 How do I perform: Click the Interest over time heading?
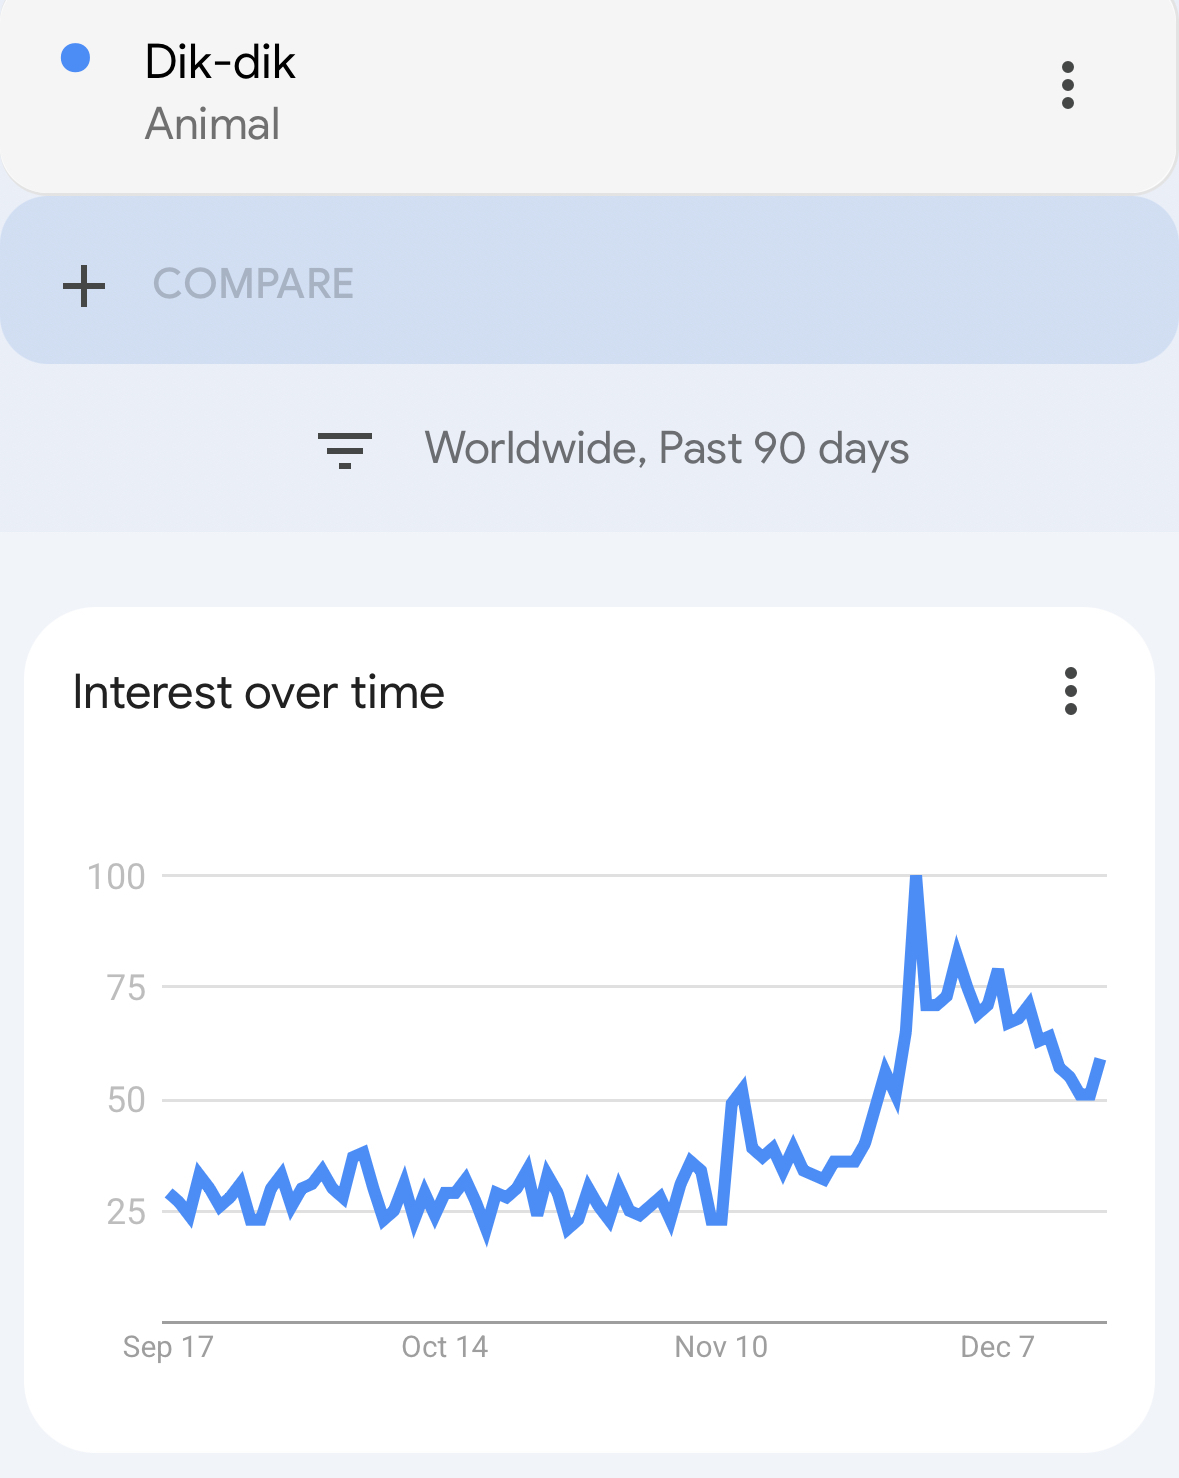259,692
